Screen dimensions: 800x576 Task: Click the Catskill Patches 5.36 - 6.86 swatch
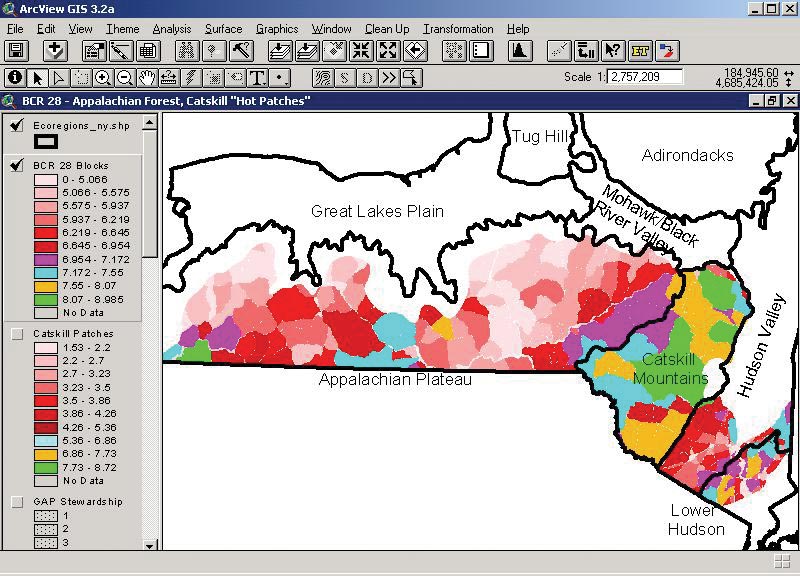46,441
